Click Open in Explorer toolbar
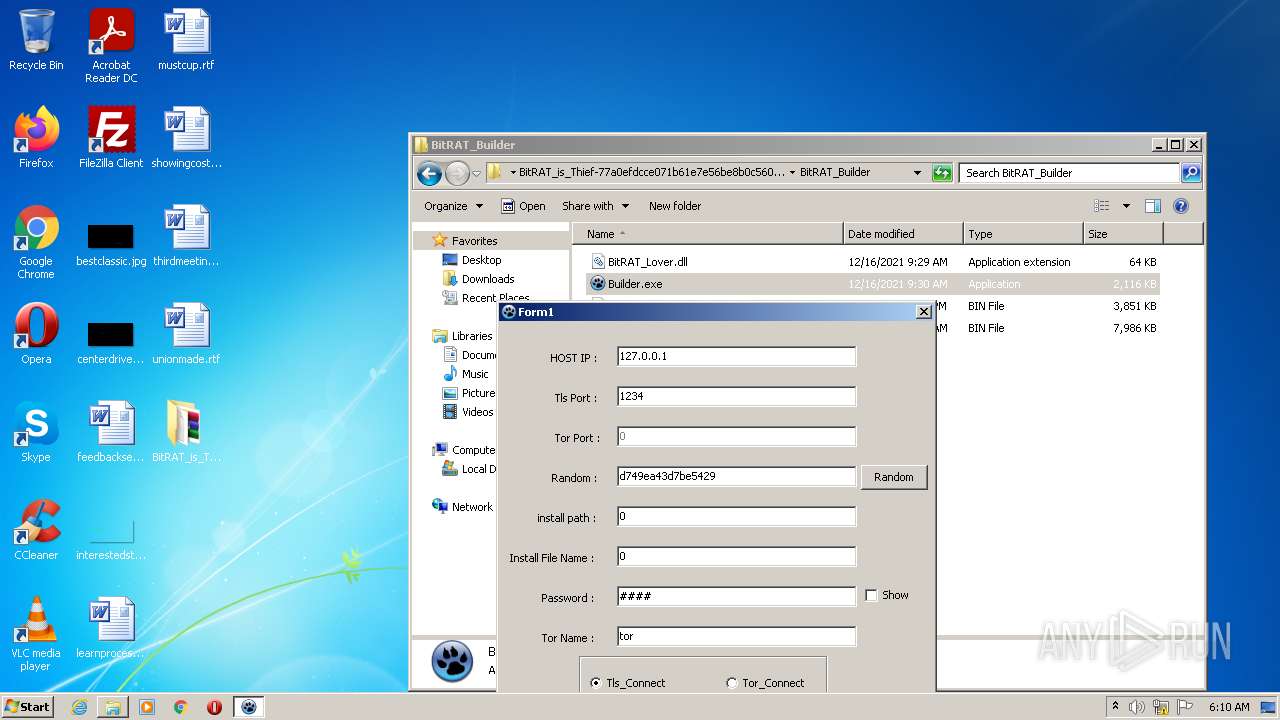Viewport: 1280px width, 720px height. [x=523, y=206]
